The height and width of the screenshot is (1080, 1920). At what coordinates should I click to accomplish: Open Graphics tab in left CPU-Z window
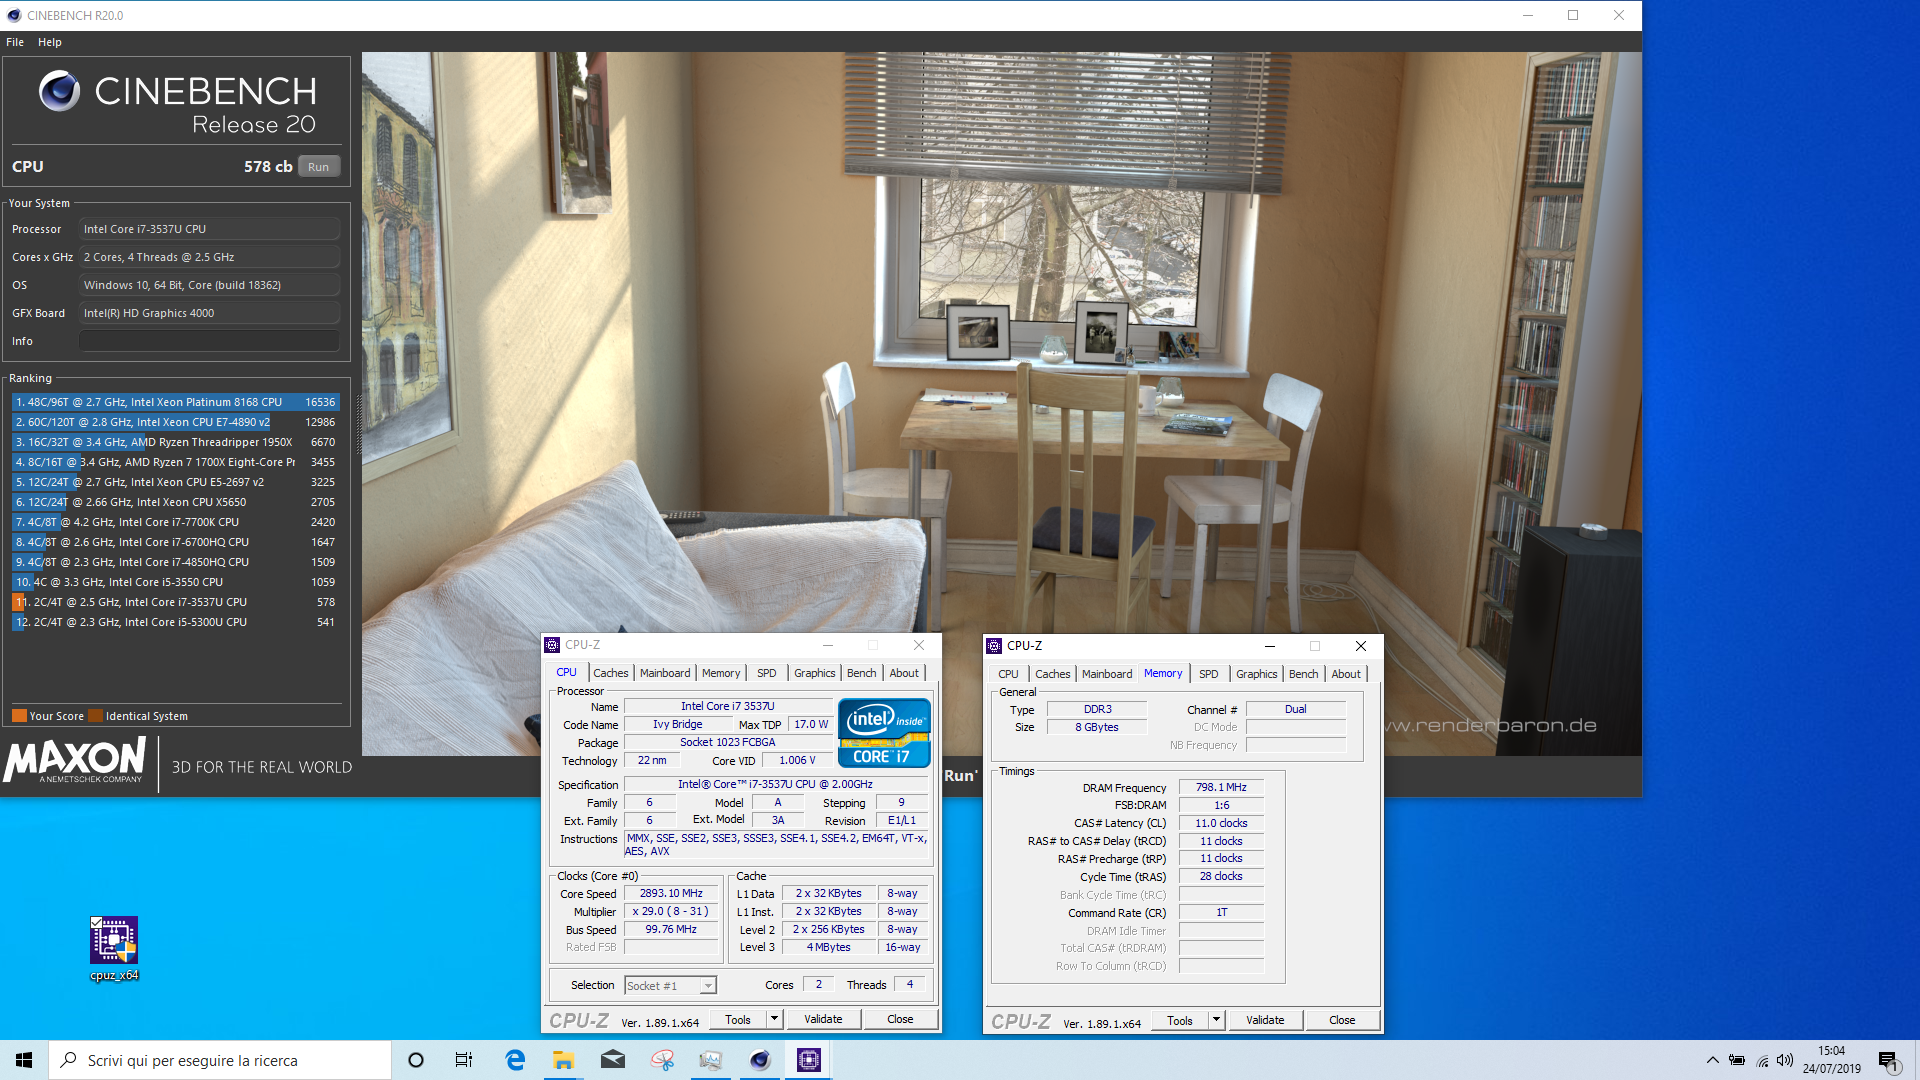click(815, 673)
